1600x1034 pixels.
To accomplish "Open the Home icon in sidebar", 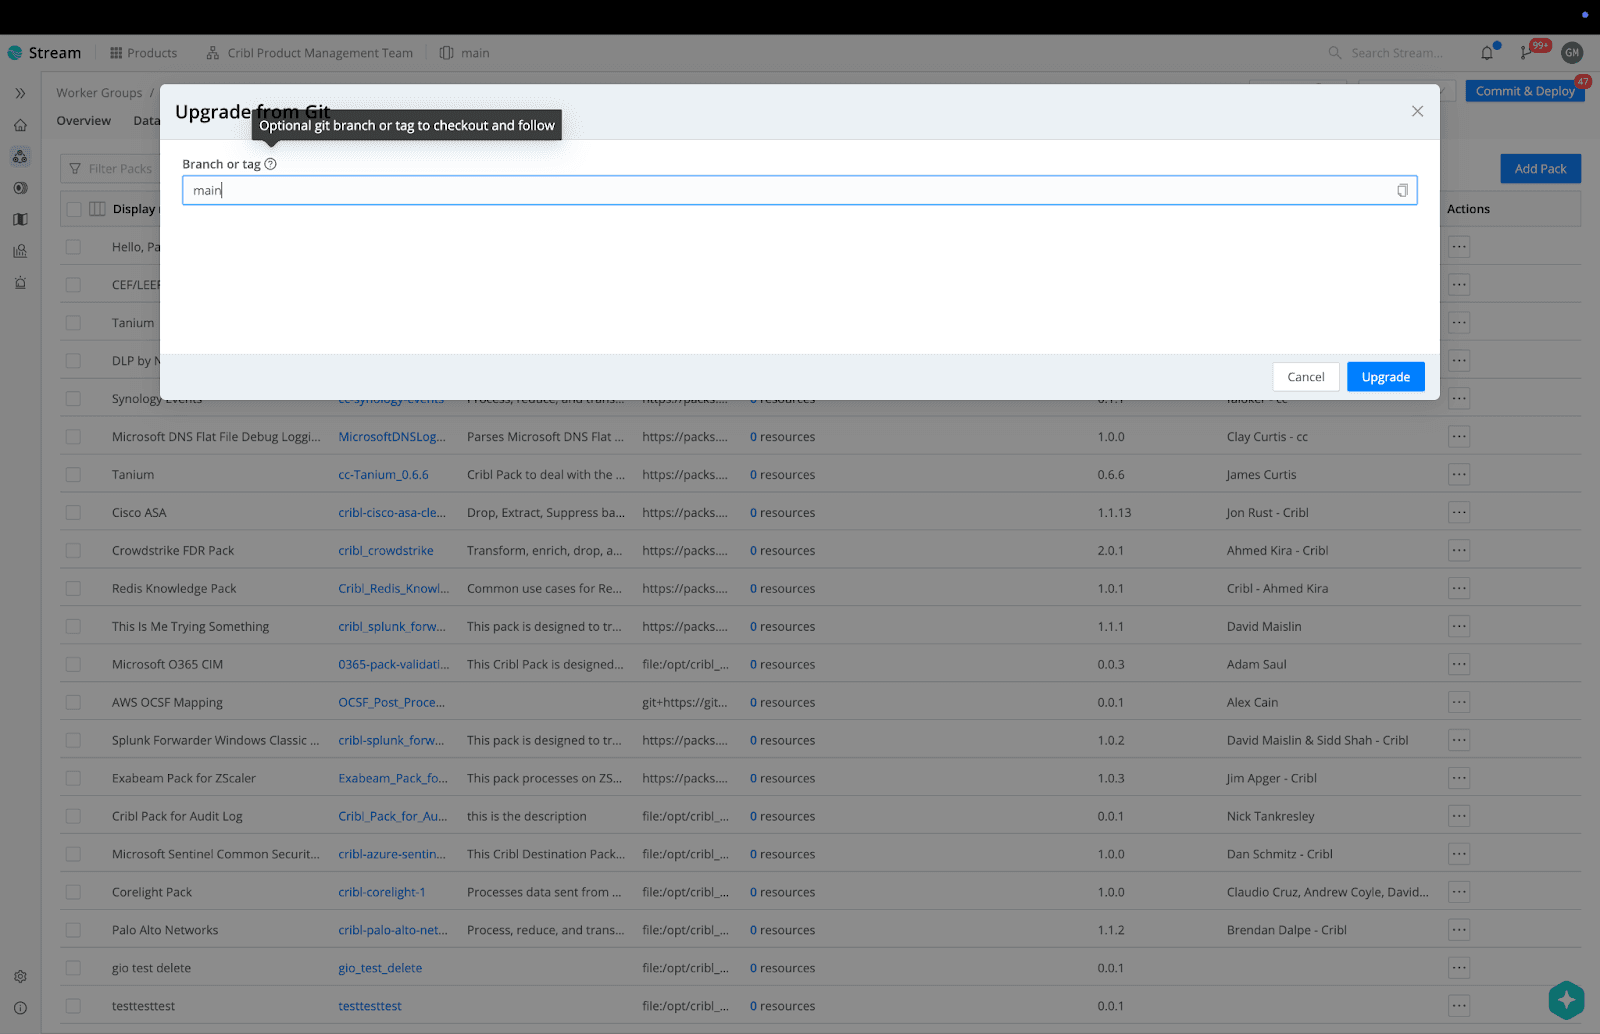I will 20,125.
